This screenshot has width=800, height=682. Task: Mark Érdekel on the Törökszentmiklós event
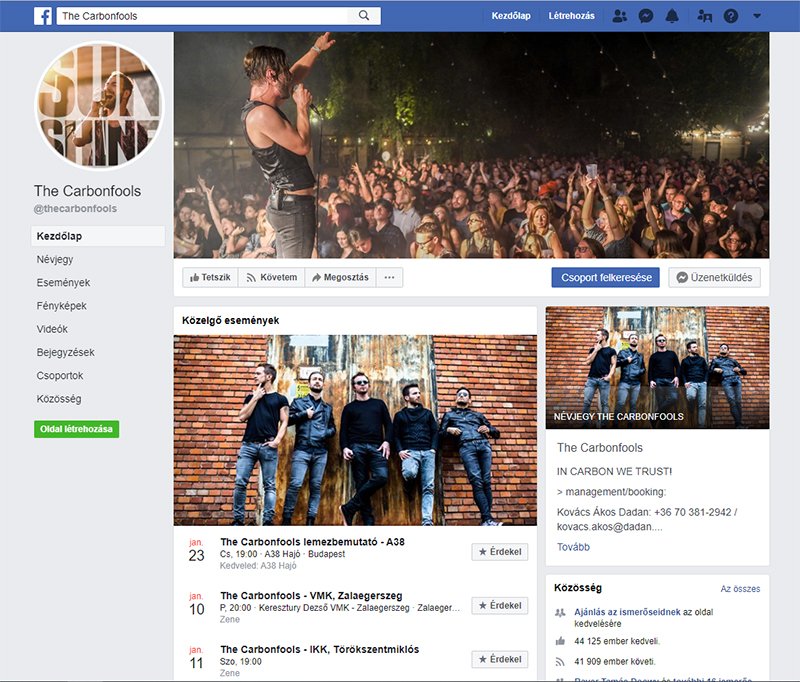(500, 660)
